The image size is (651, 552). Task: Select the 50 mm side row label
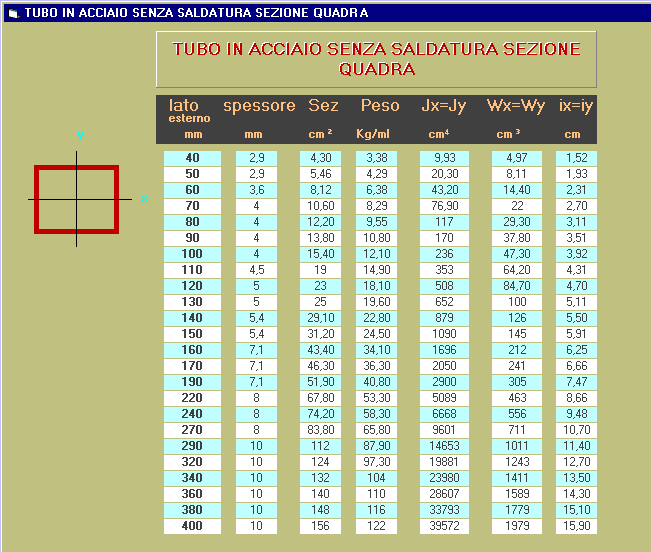click(x=192, y=174)
